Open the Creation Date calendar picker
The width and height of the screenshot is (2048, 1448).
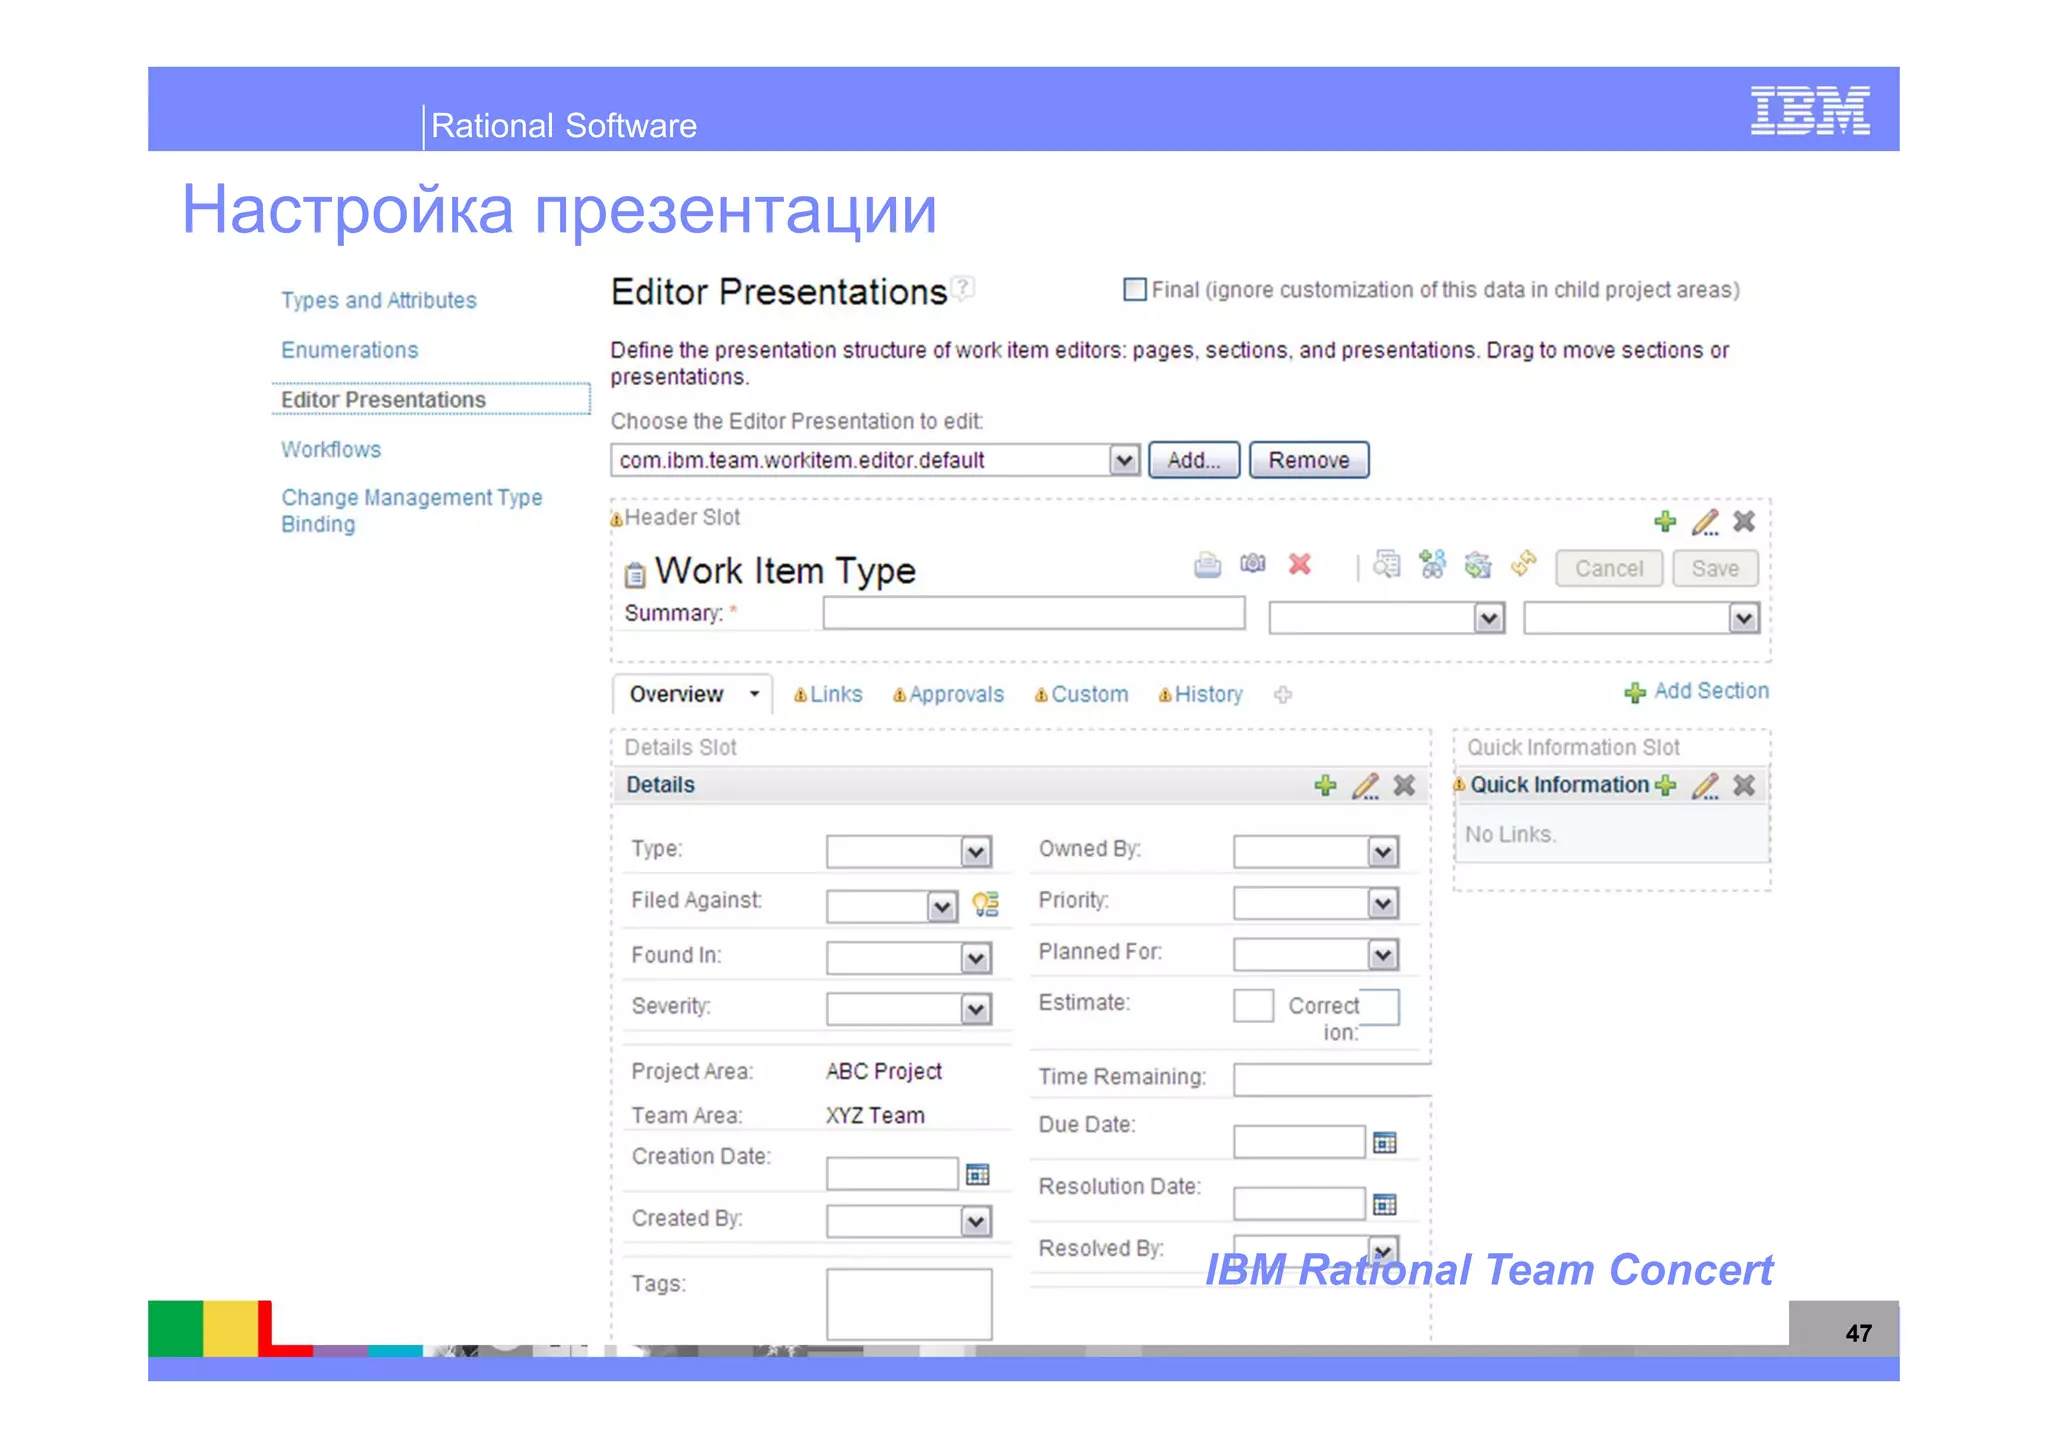(x=977, y=1174)
